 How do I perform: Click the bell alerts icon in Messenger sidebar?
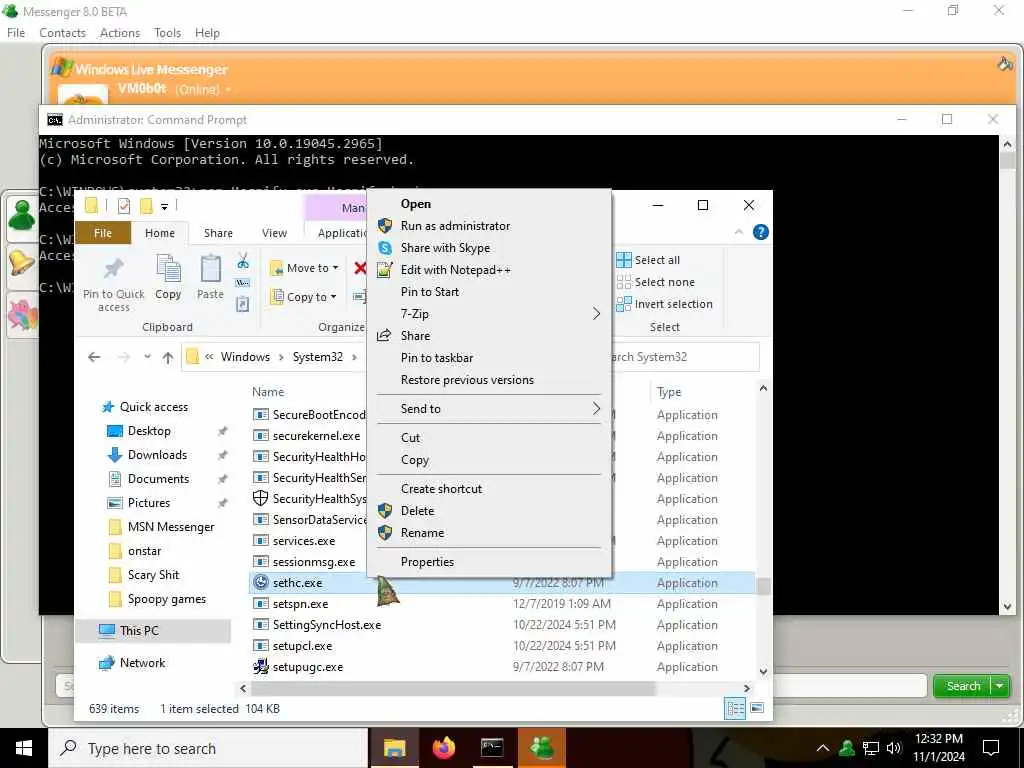22,263
